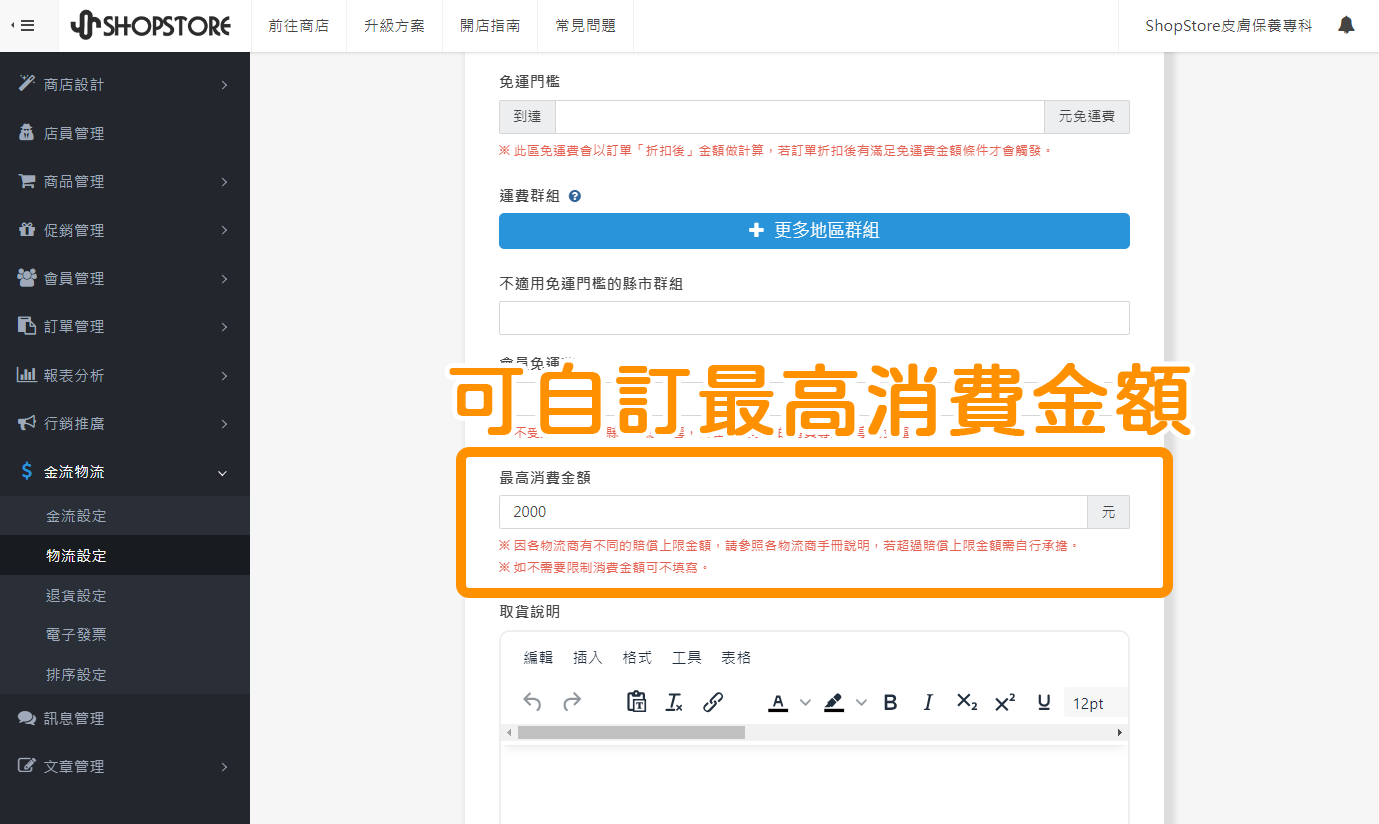This screenshot has width=1379, height=824.
Task: Open 金流設定 submenu item
Action: 125,516
